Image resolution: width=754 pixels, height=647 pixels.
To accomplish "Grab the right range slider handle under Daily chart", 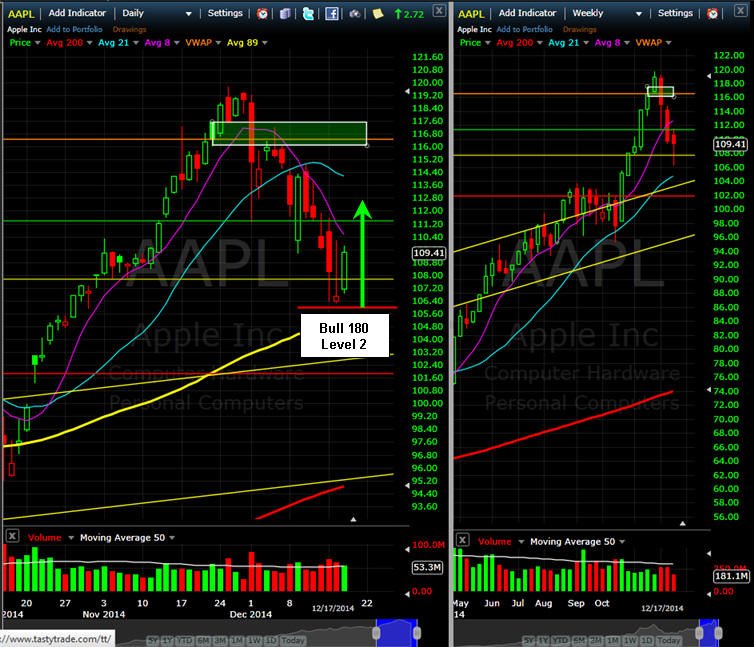I will click(417, 633).
